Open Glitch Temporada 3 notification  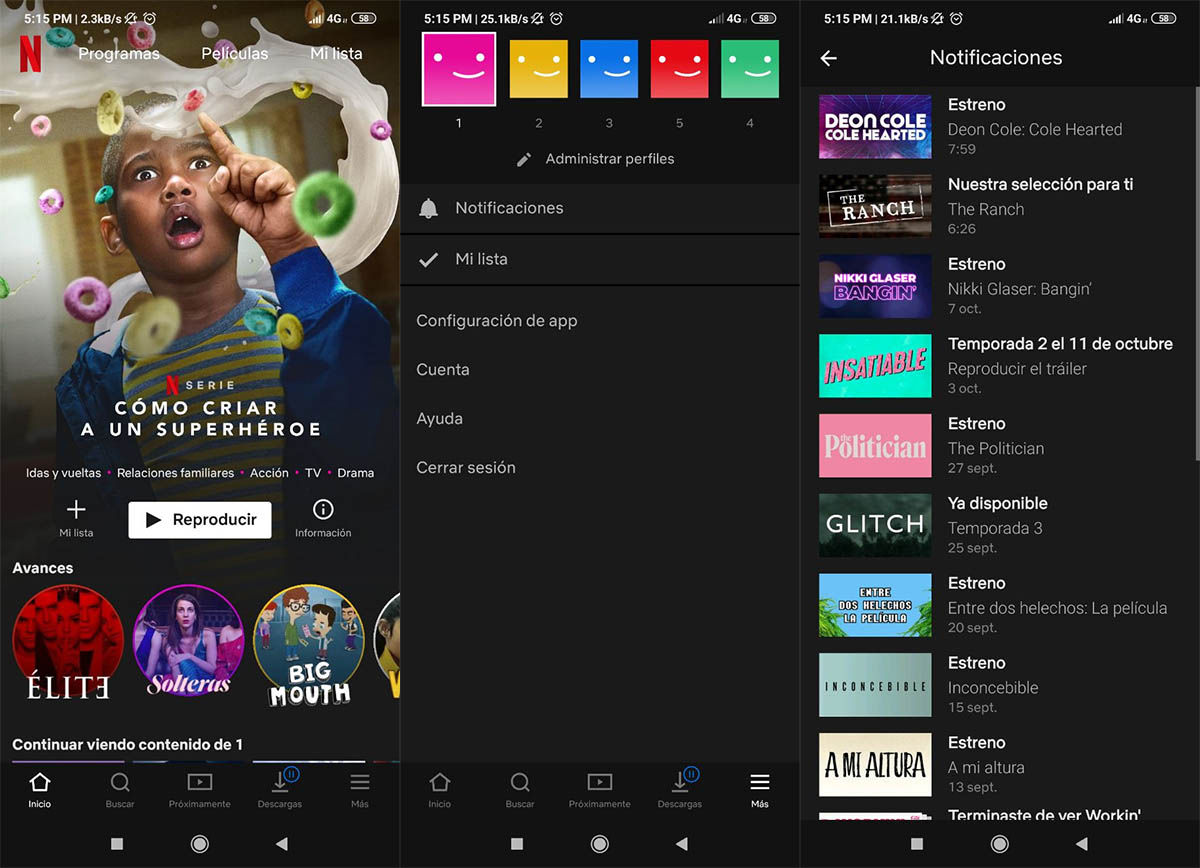[x=1000, y=526]
